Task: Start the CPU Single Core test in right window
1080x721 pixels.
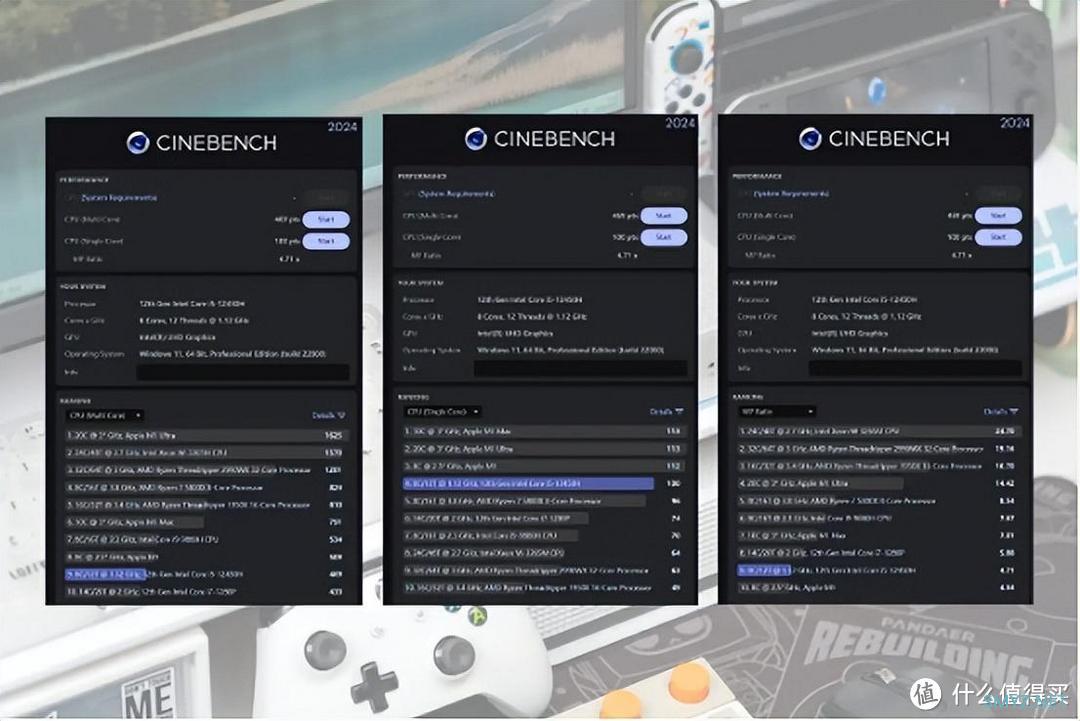Action: coord(998,237)
